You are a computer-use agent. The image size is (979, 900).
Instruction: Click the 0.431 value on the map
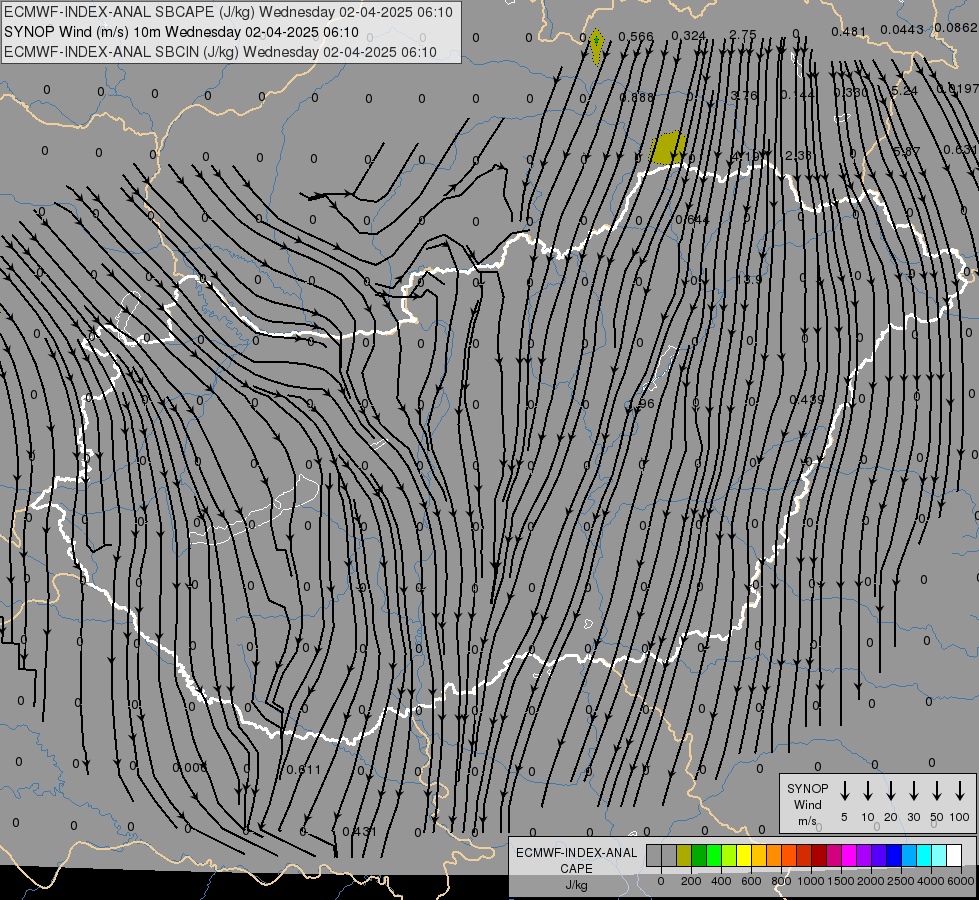pyautogui.click(x=360, y=831)
